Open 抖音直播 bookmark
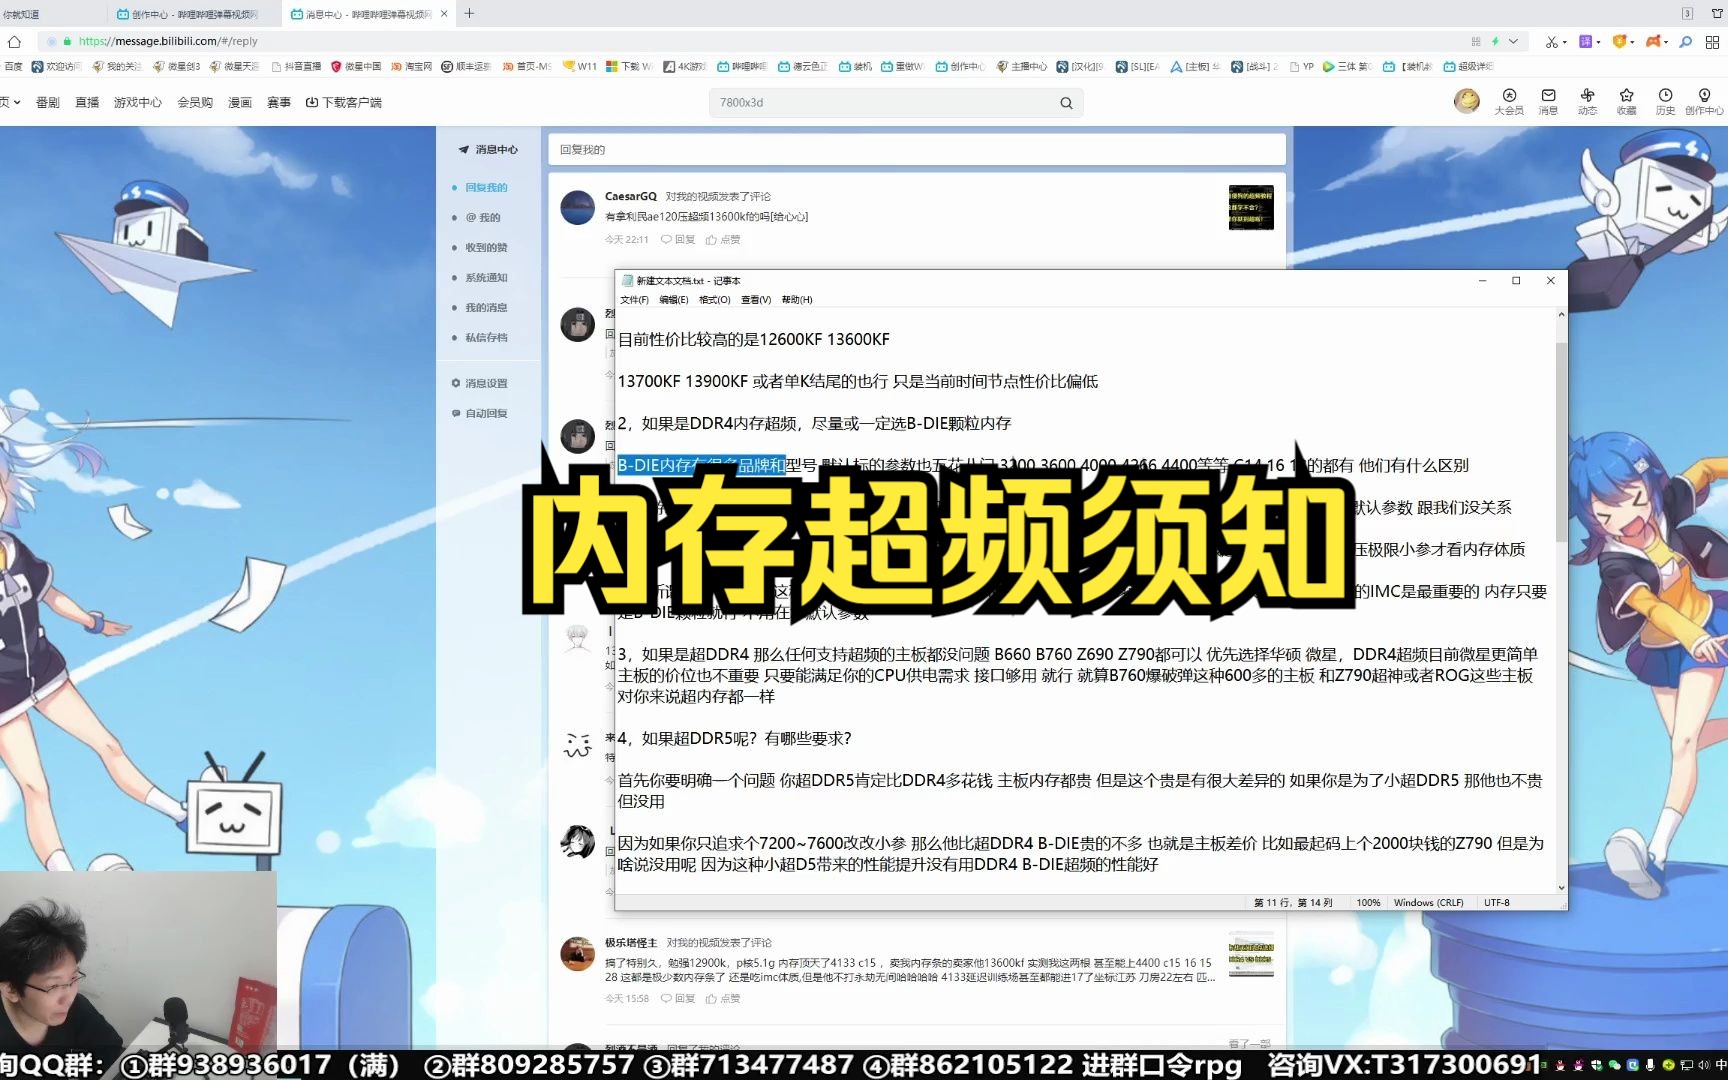This screenshot has width=1728, height=1080. point(296,67)
